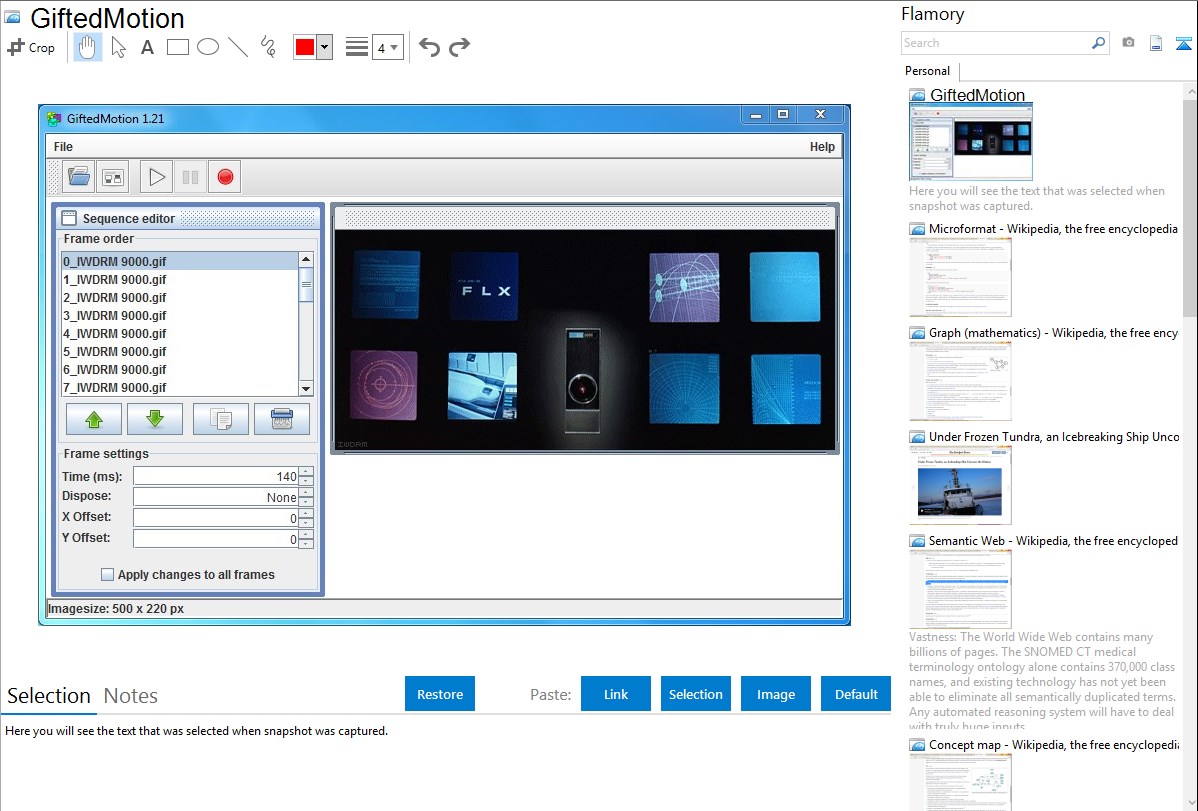
Task: Activate the hand pan tool
Action: 87,47
